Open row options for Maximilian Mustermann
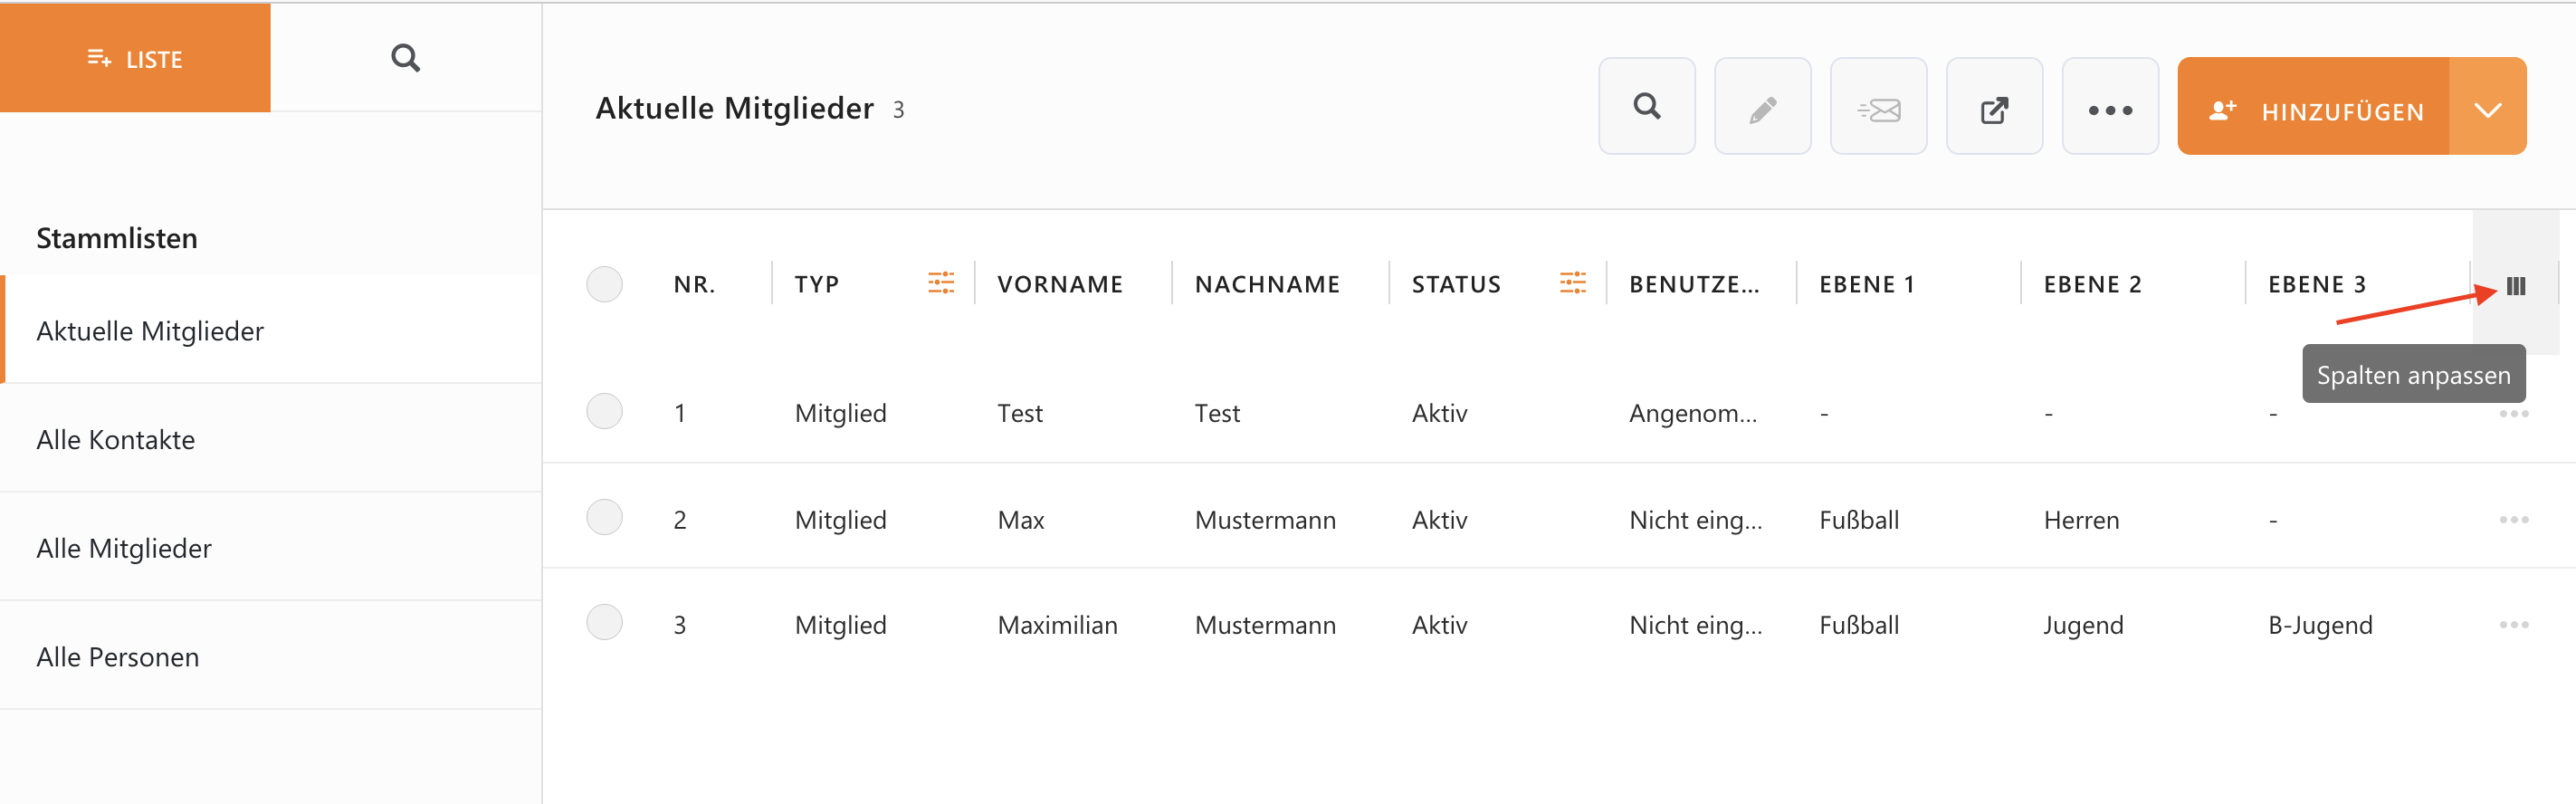The height and width of the screenshot is (804, 2576). point(2513,624)
